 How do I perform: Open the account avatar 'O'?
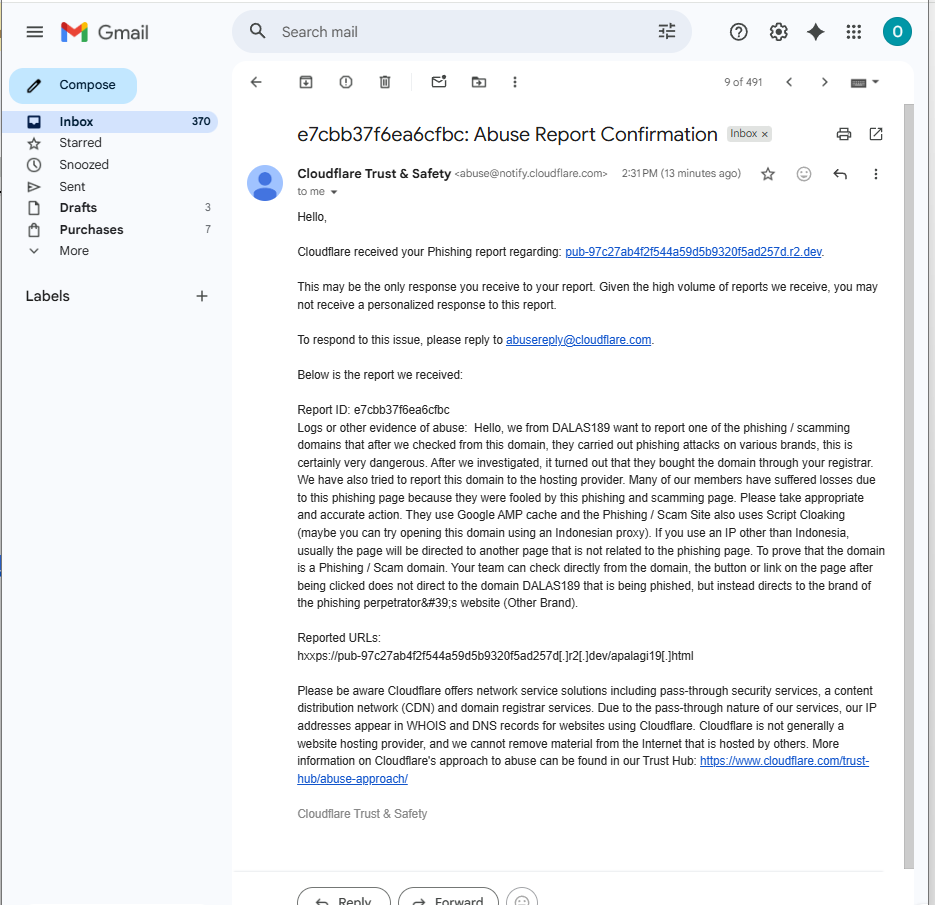(897, 32)
